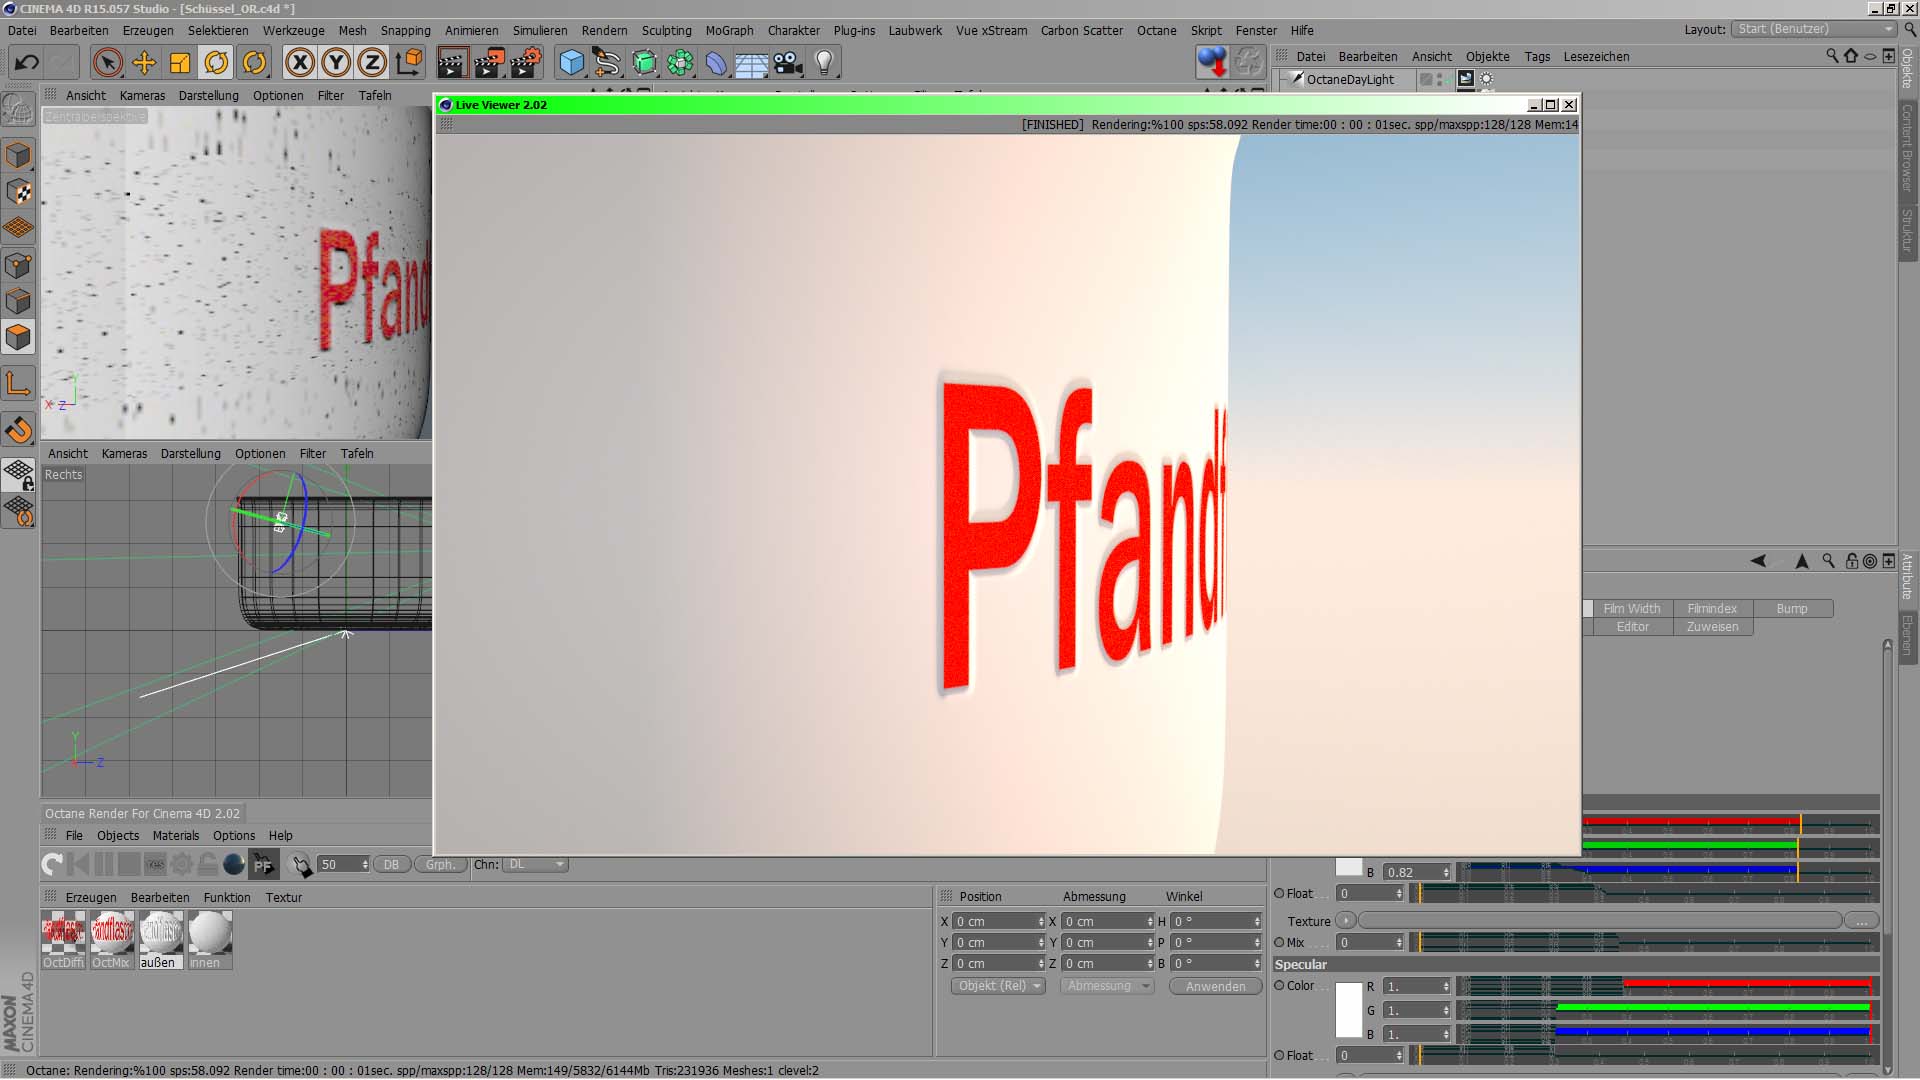Open the Objekt (Rel) dropdown
1920x1080 pixels.
tap(997, 986)
